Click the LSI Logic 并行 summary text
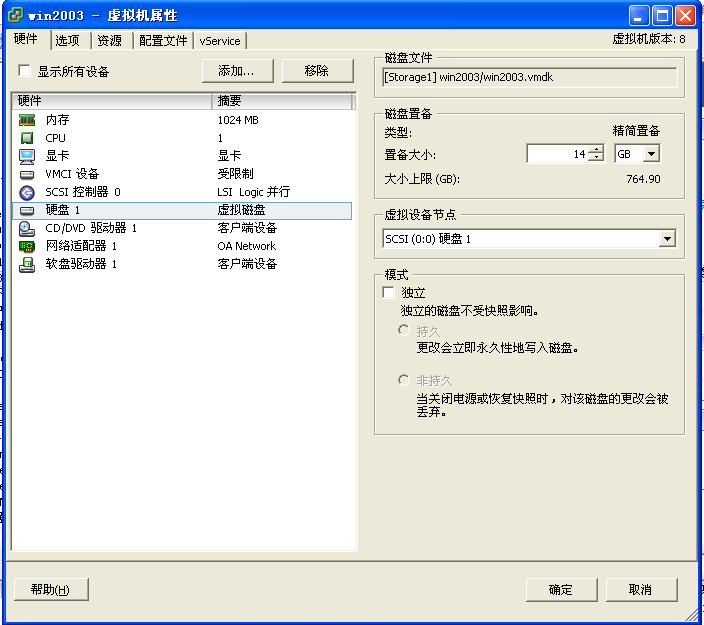This screenshot has height=625, width=704. pos(254,192)
